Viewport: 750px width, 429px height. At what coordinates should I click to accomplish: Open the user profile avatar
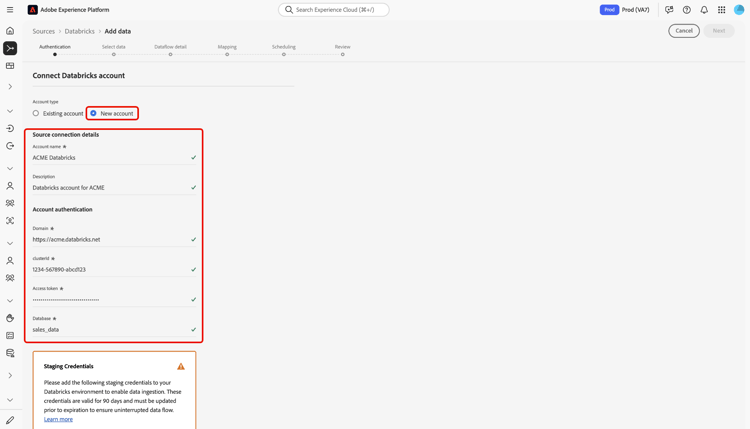[739, 10]
